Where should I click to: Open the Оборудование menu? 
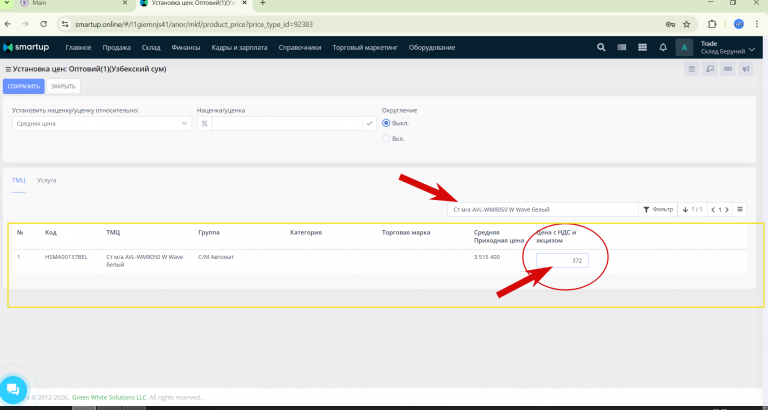[x=432, y=48]
